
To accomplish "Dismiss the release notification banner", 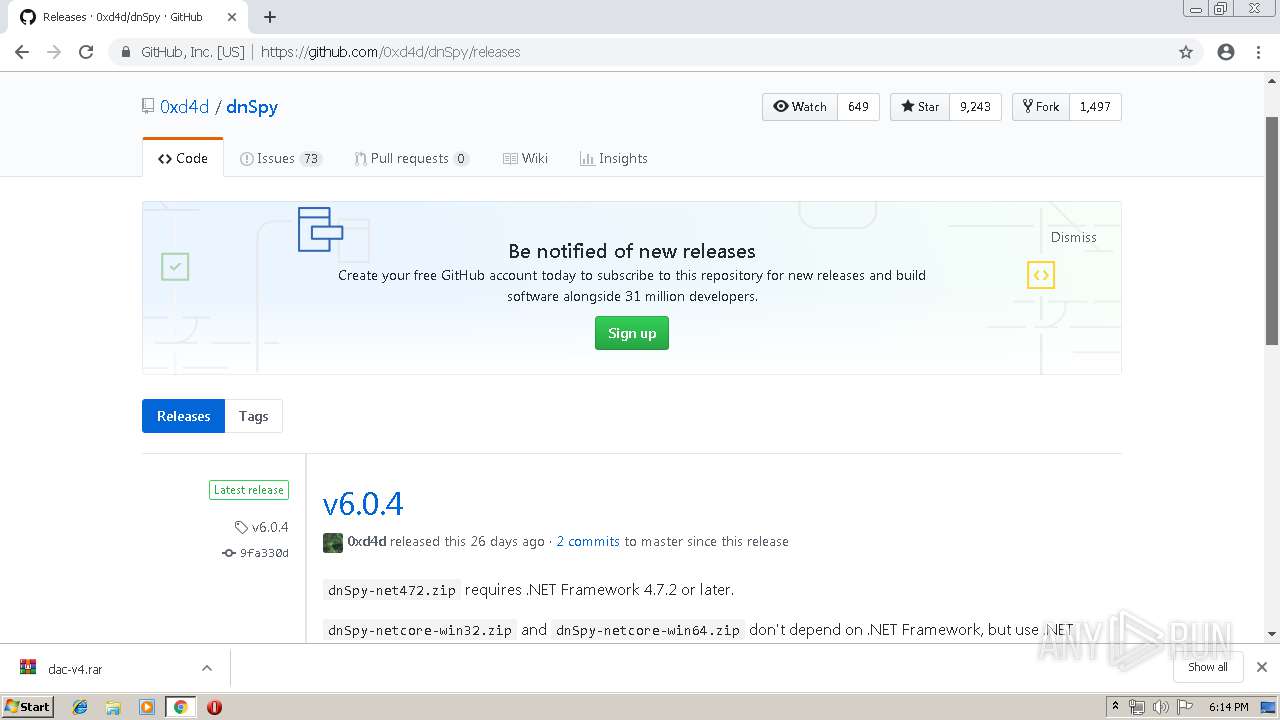I will pyautogui.click(x=1073, y=237).
